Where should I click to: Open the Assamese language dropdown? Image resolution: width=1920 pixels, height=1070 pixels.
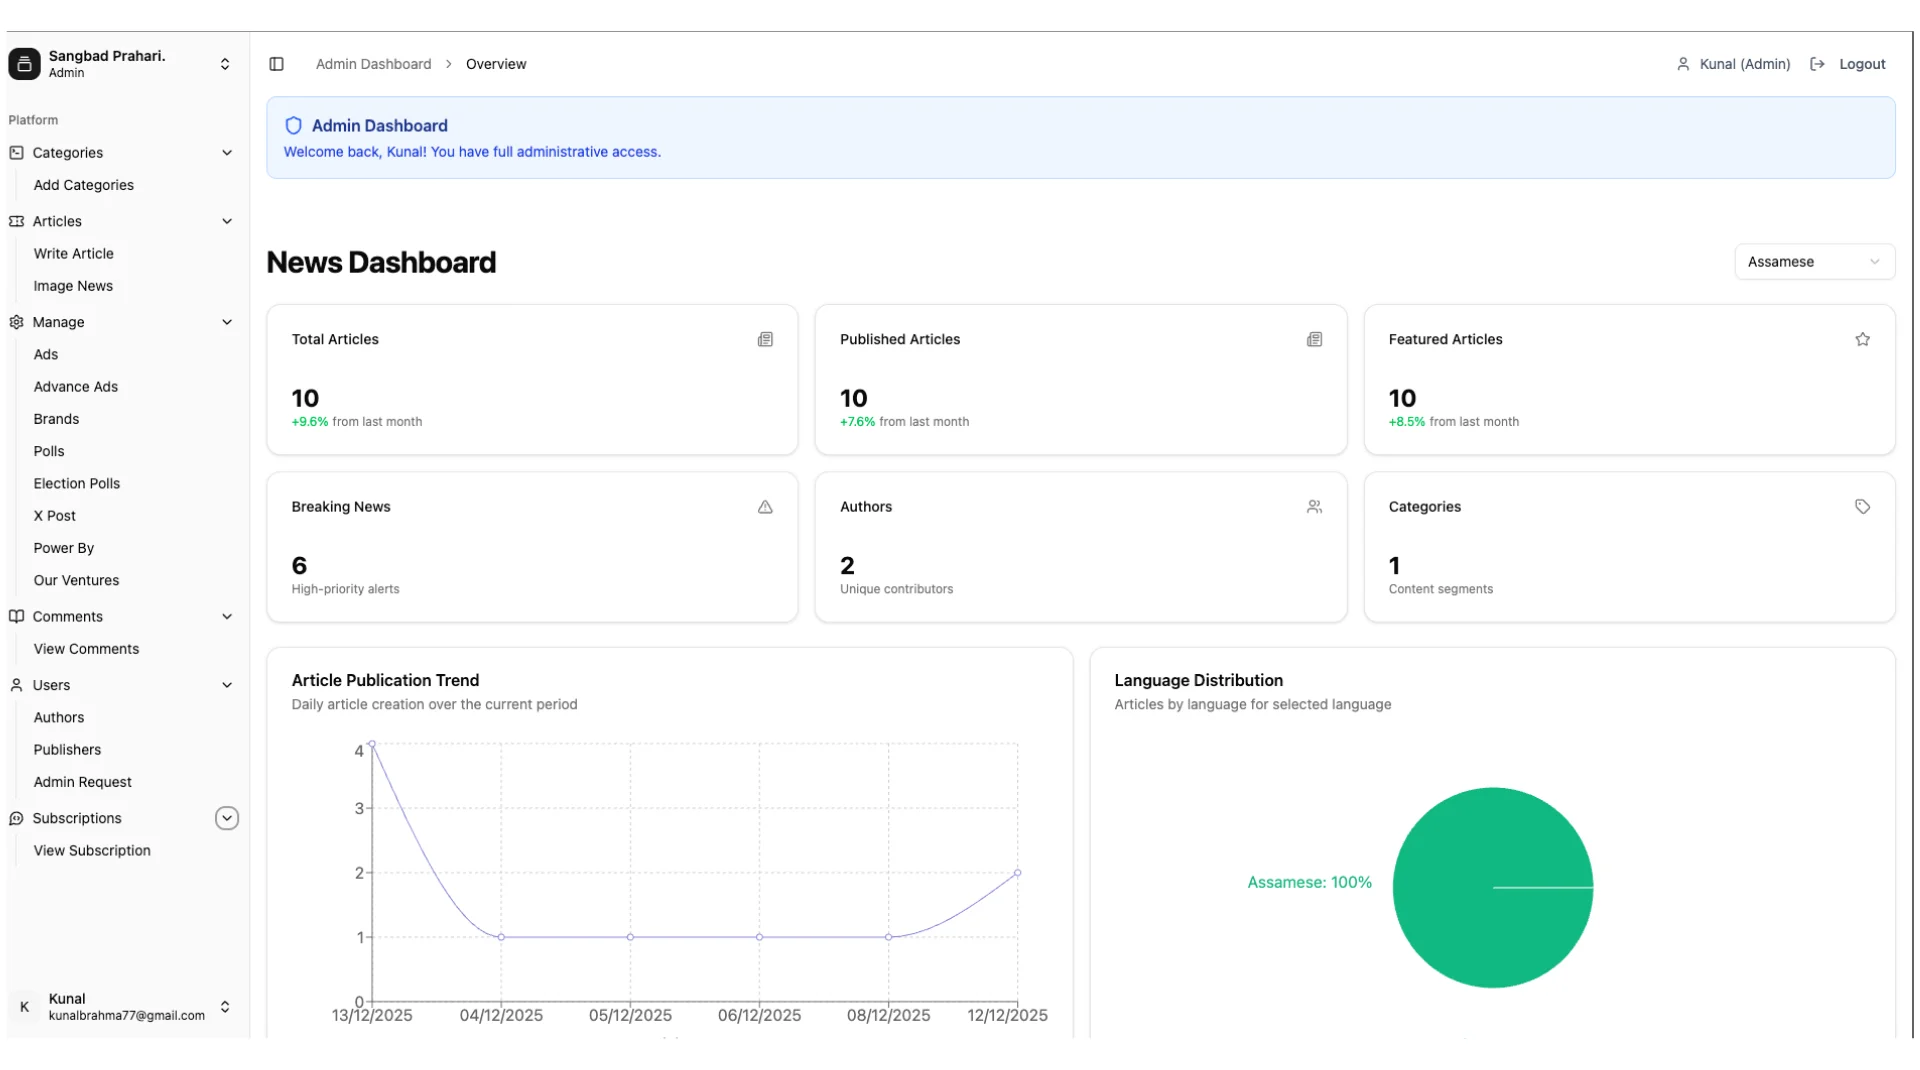pos(1814,262)
